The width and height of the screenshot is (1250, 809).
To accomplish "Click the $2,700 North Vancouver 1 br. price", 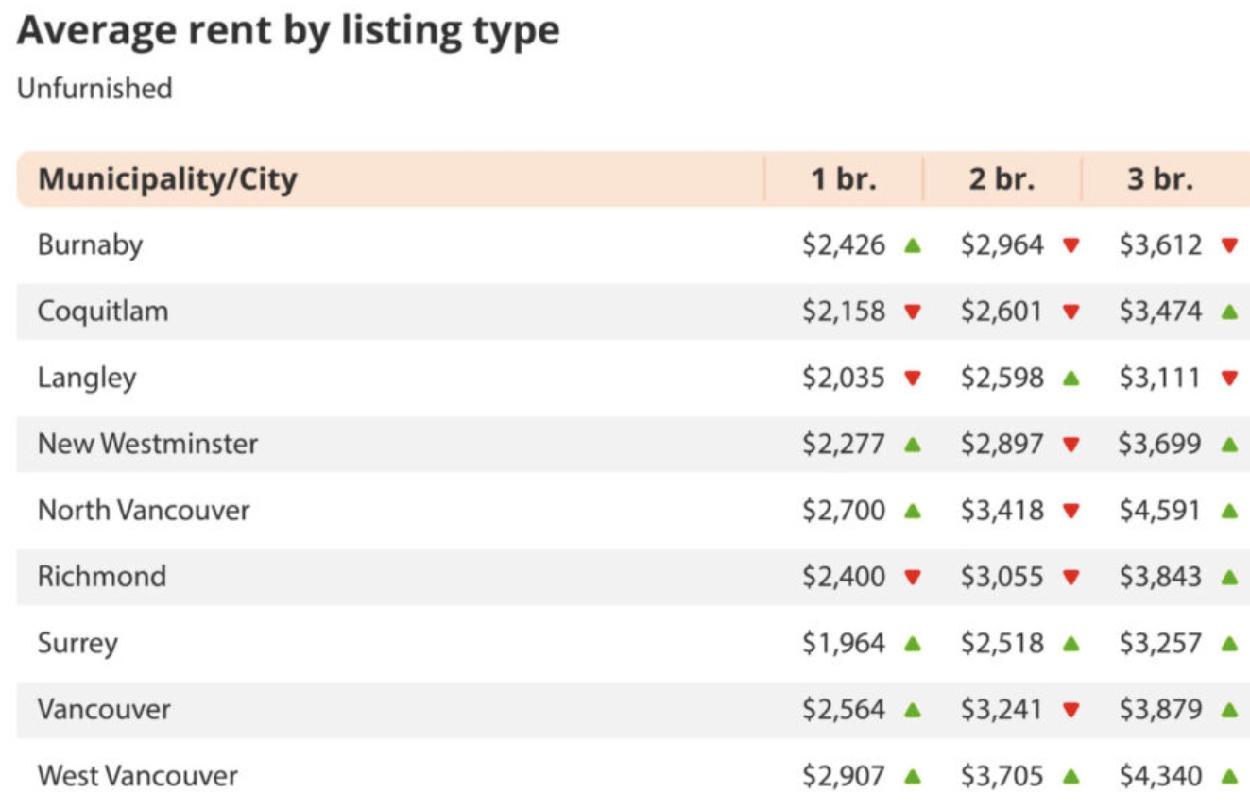I will [x=843, y=511].
